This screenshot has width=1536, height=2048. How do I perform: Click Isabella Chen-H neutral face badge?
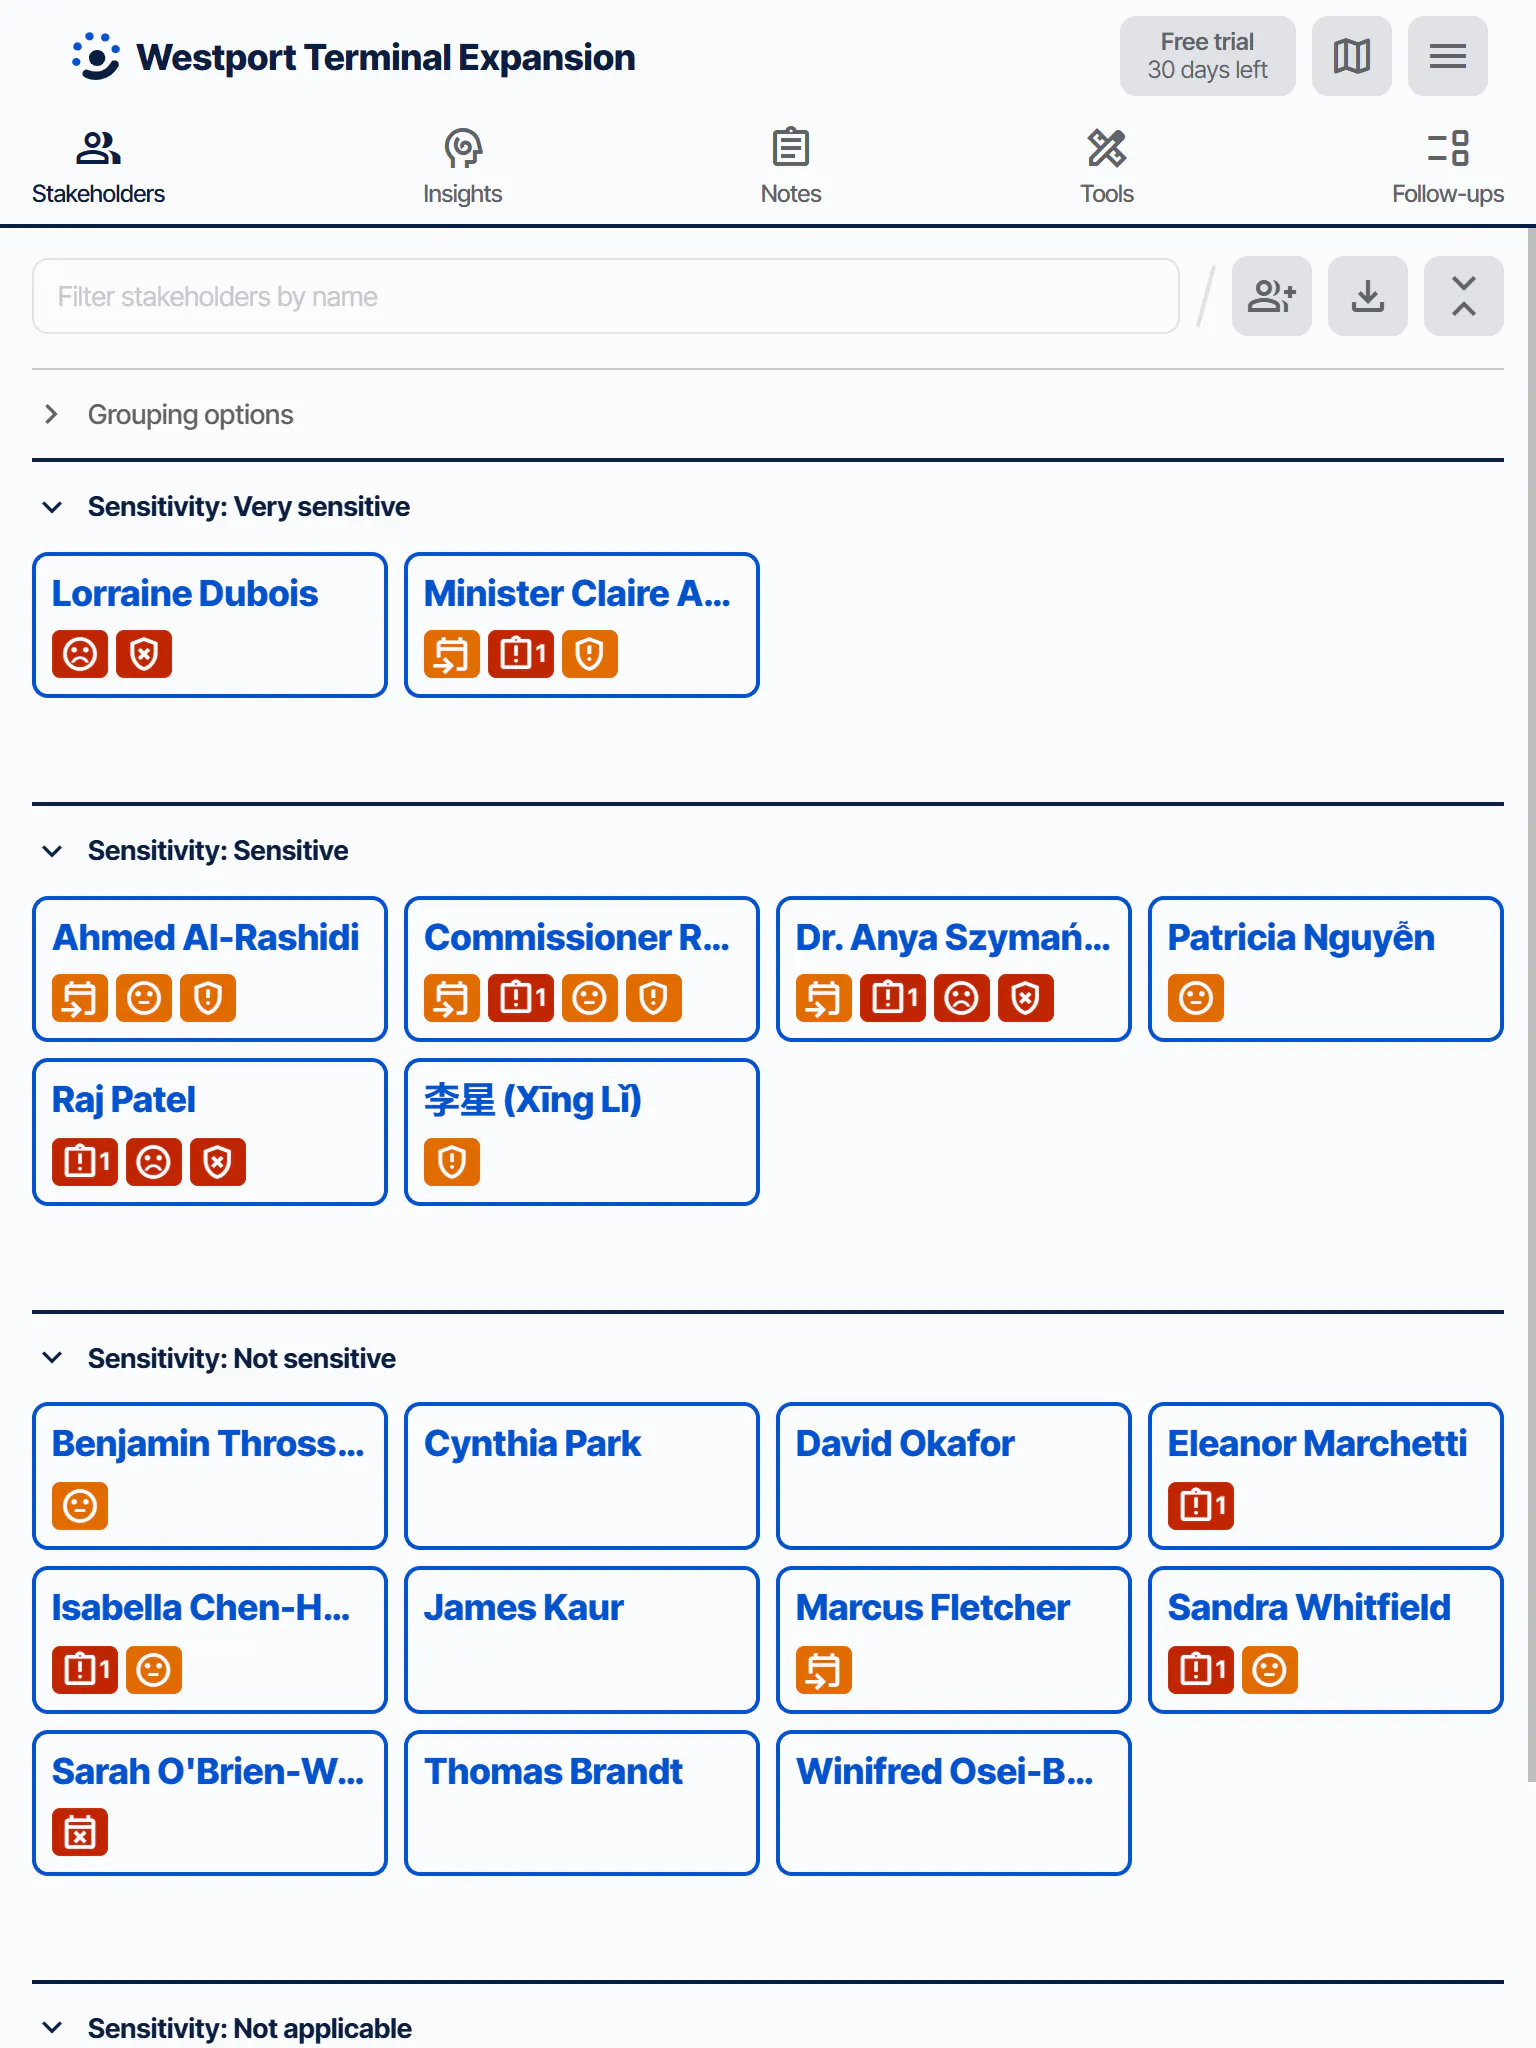click(x=154, y=1670)
